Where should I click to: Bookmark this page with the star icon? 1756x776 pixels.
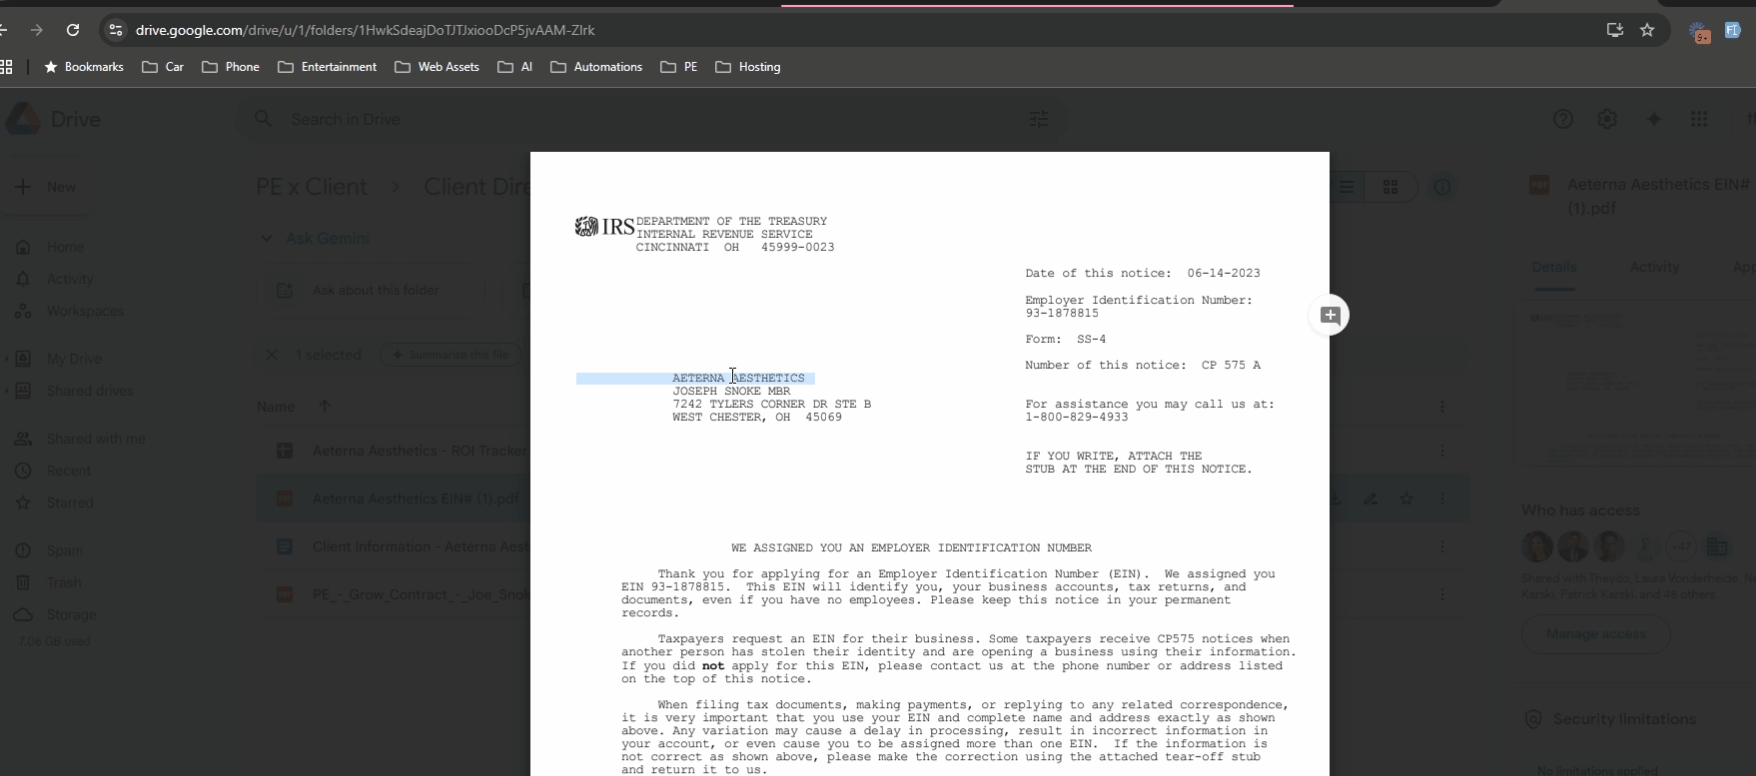click(x=1647, y=30)
